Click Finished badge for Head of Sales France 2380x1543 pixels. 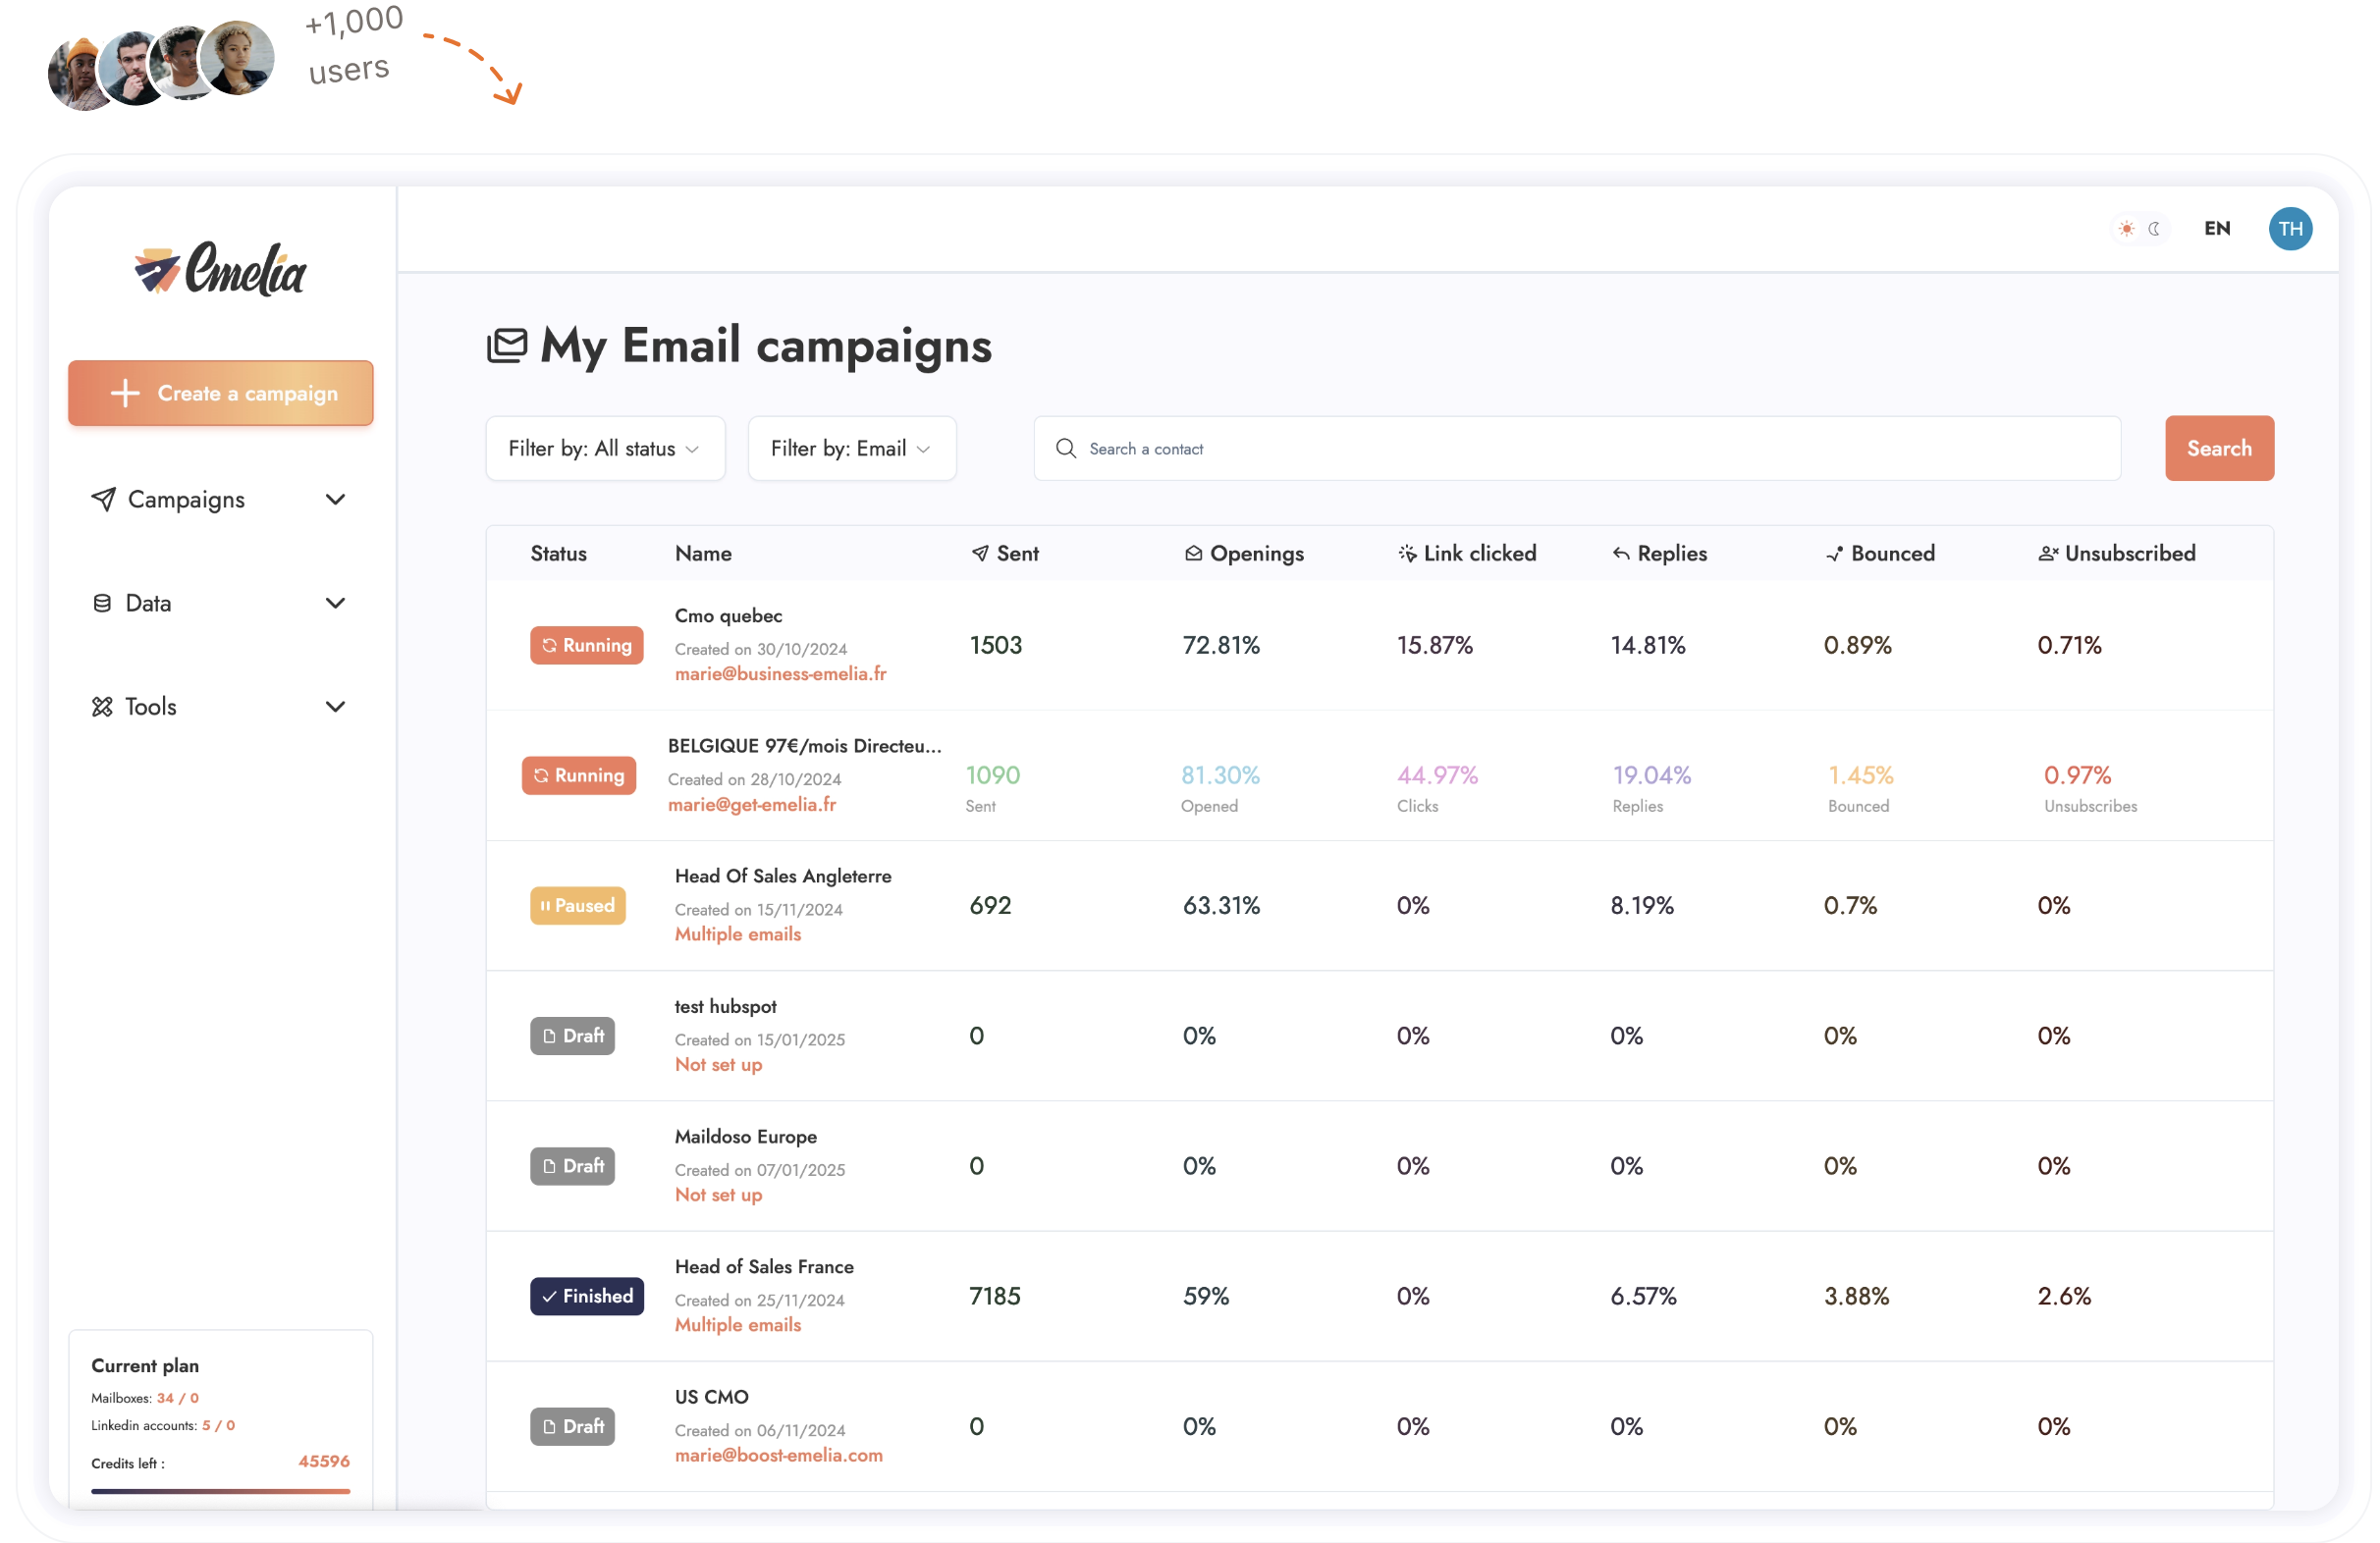tap(587, 1297)
